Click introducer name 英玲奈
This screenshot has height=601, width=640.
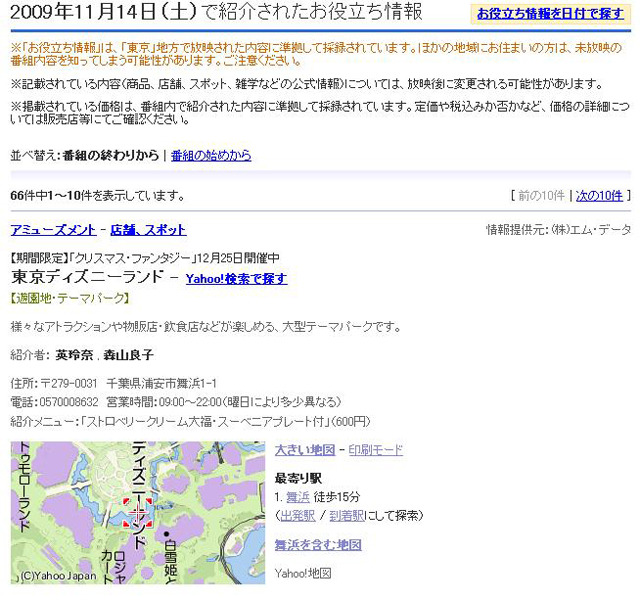tap(74, 355)
